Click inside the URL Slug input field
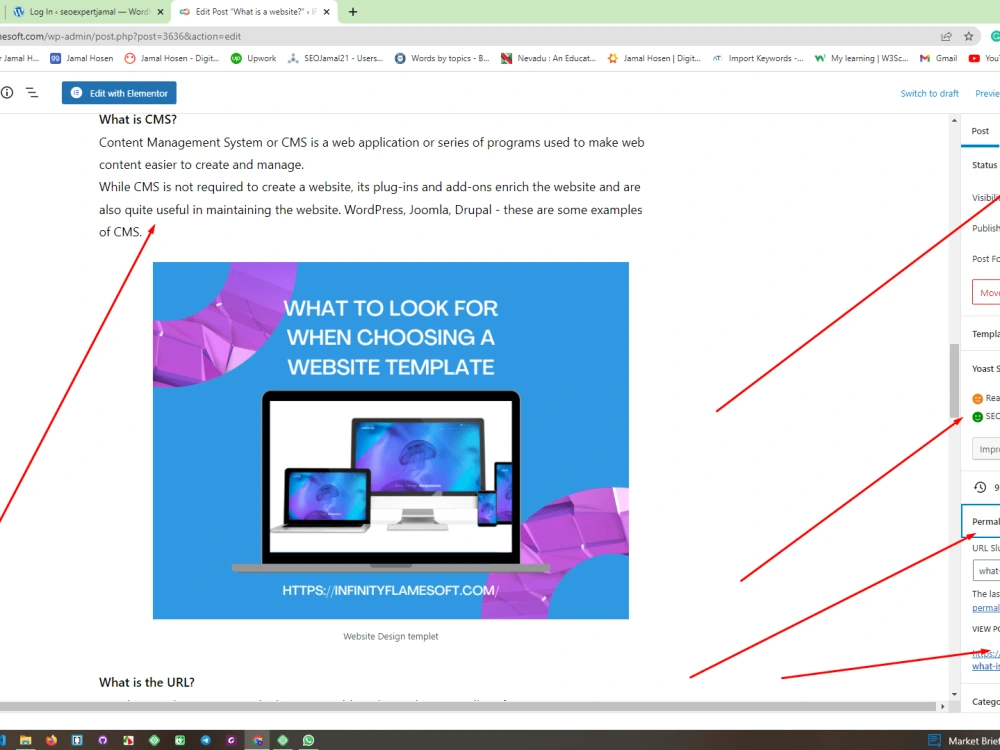1000x750 pixels. (x=986, y=570)
